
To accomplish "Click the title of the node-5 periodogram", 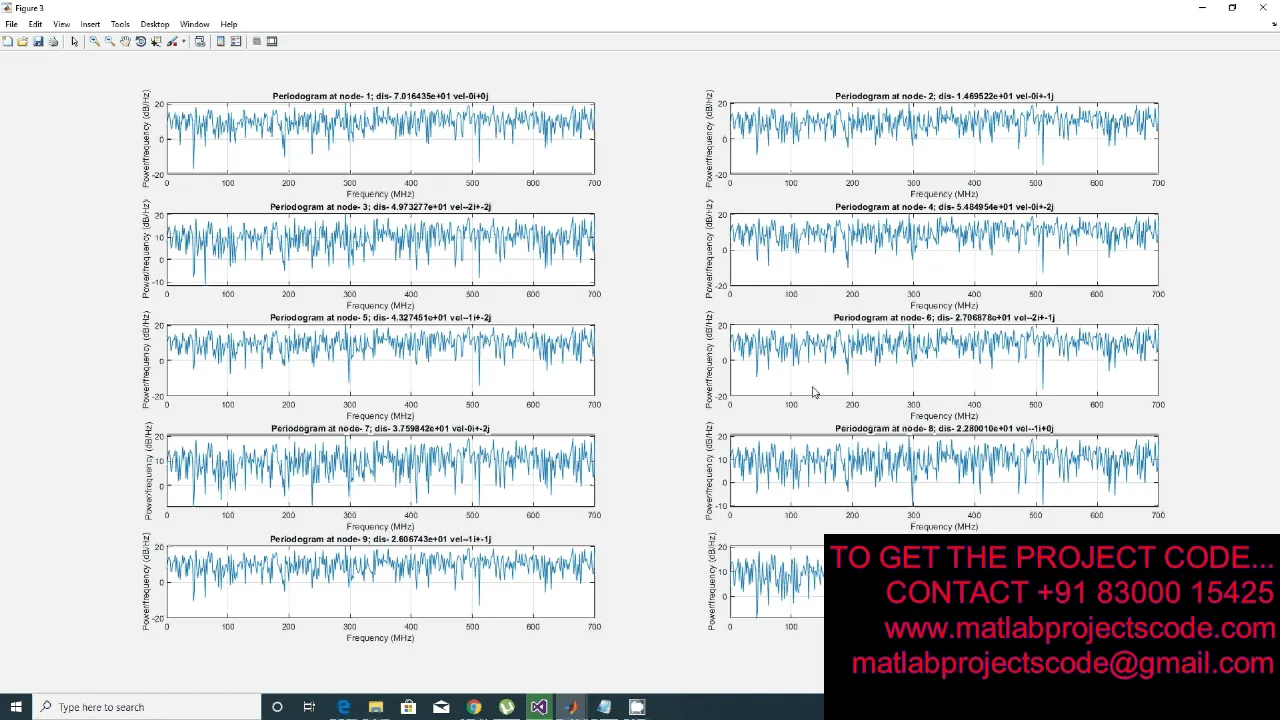I will point(380,318).
